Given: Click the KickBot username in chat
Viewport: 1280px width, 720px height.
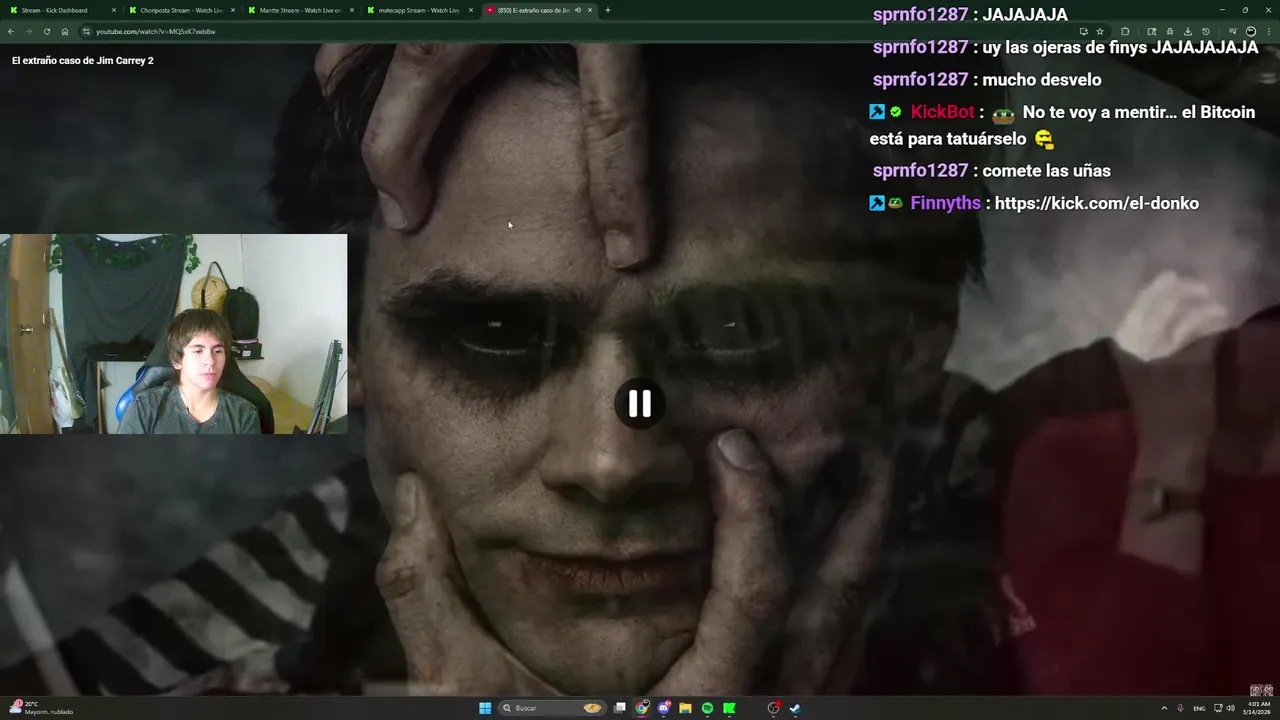Looking at the screenshot, I should (x=942, y=112).
